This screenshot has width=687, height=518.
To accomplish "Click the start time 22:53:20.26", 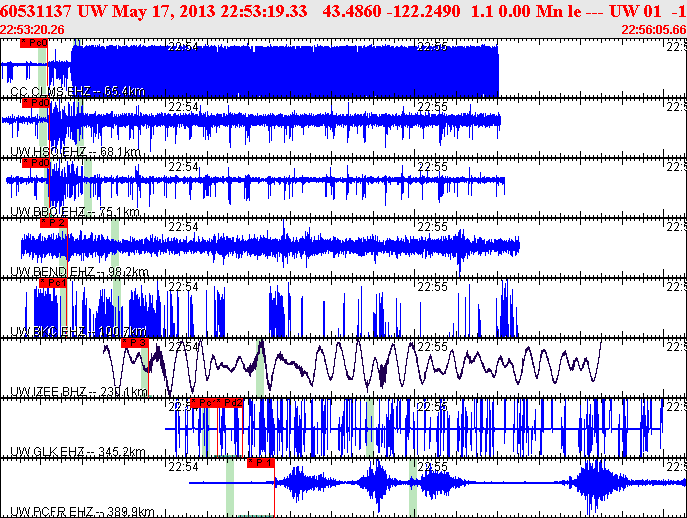I will pyautogui.click(x=32, y=29).
